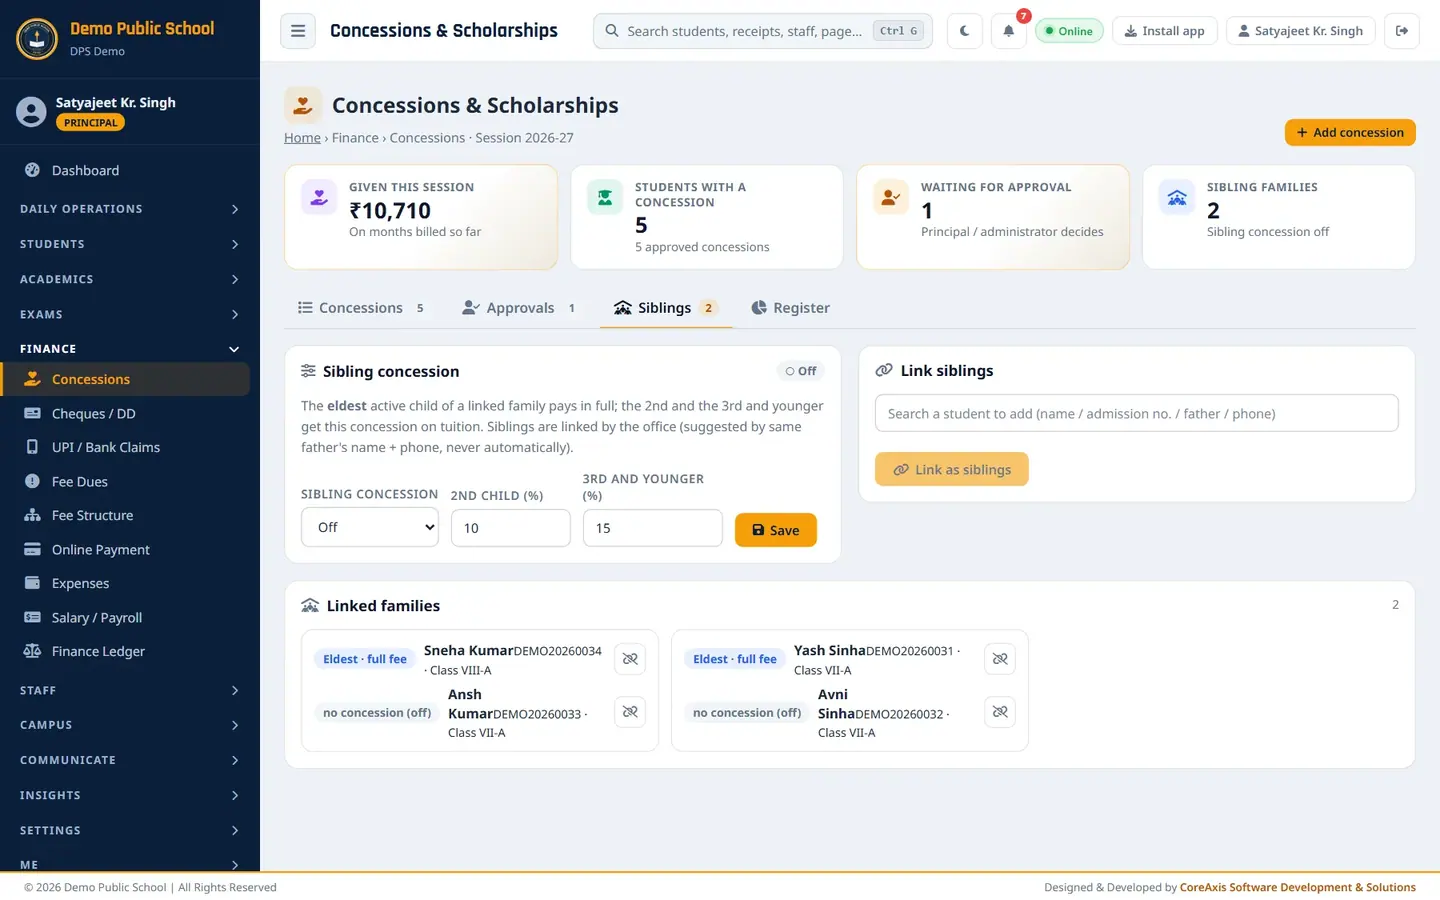Expand Daily Operations section
The height and width of the screenshot is (900, 1440).
click(130, 209)
